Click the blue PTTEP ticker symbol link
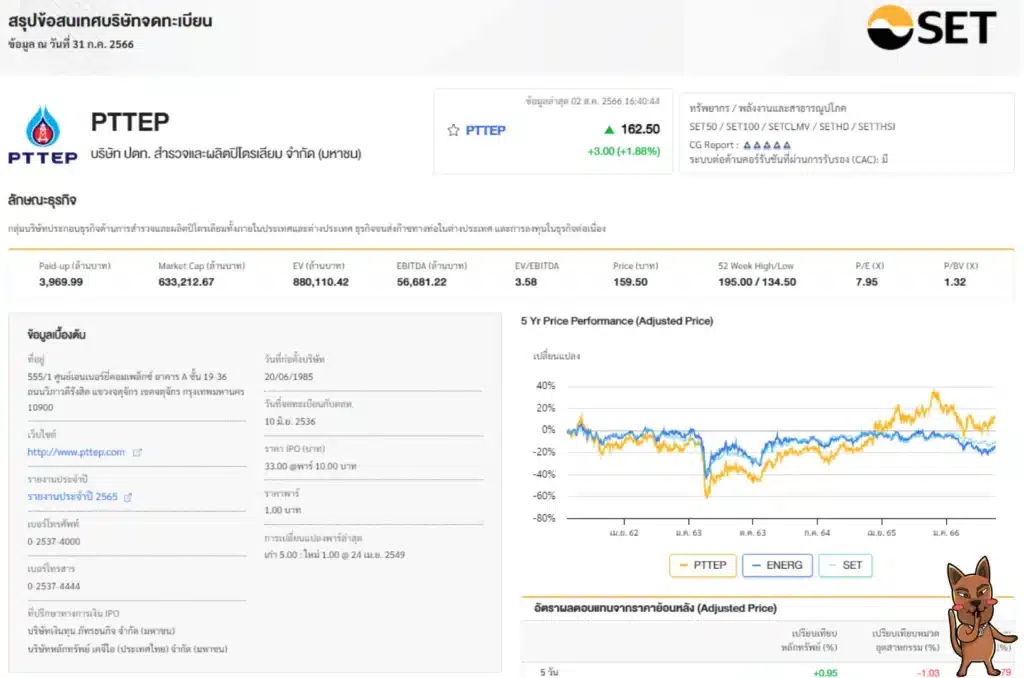Viewport: 1024px width, 678px height. [x=486, y=130]
